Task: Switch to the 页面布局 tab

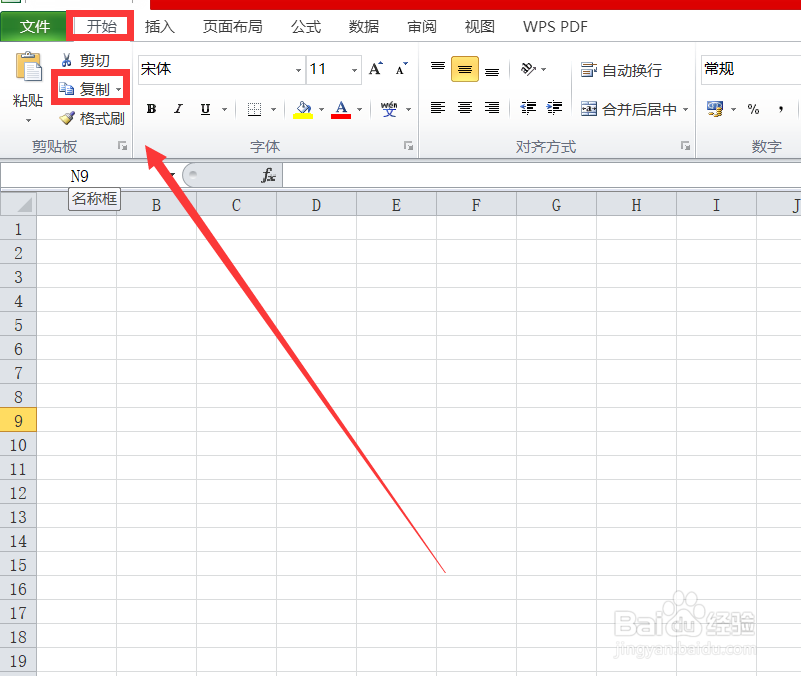Action: point(232,26)
